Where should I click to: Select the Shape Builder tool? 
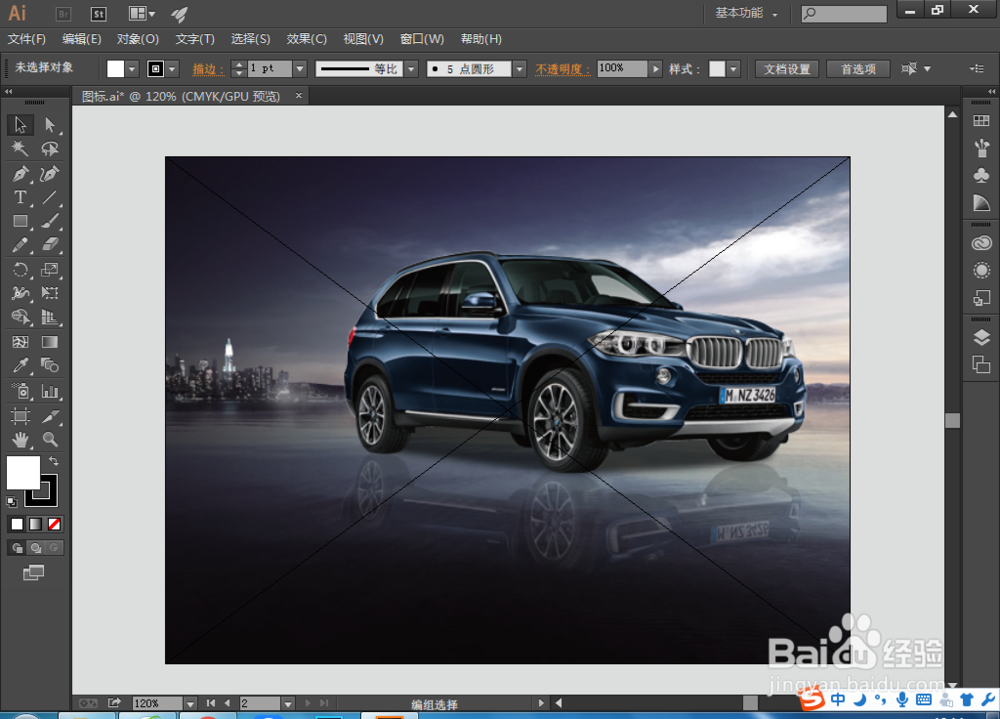coord(20,317)
